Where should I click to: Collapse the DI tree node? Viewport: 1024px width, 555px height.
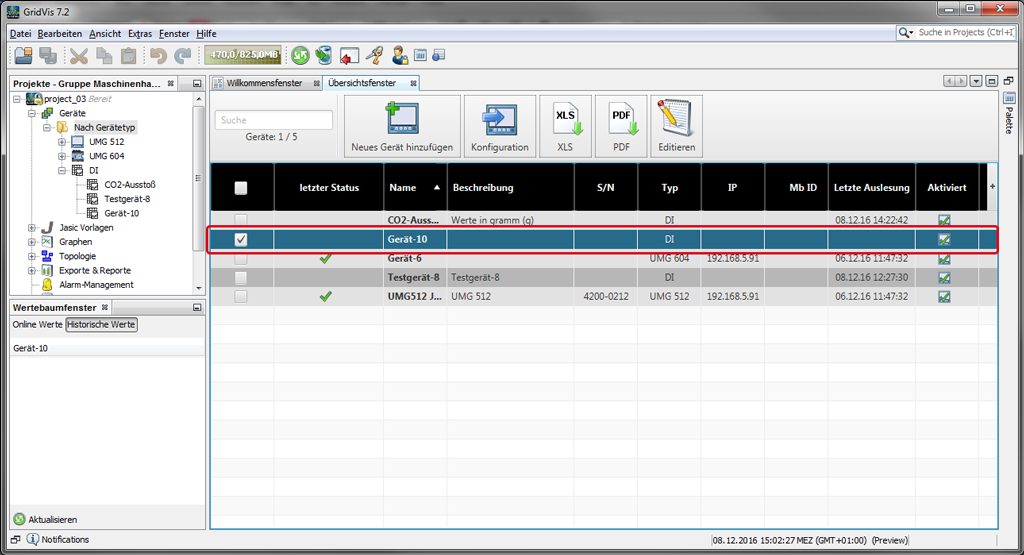62,171
